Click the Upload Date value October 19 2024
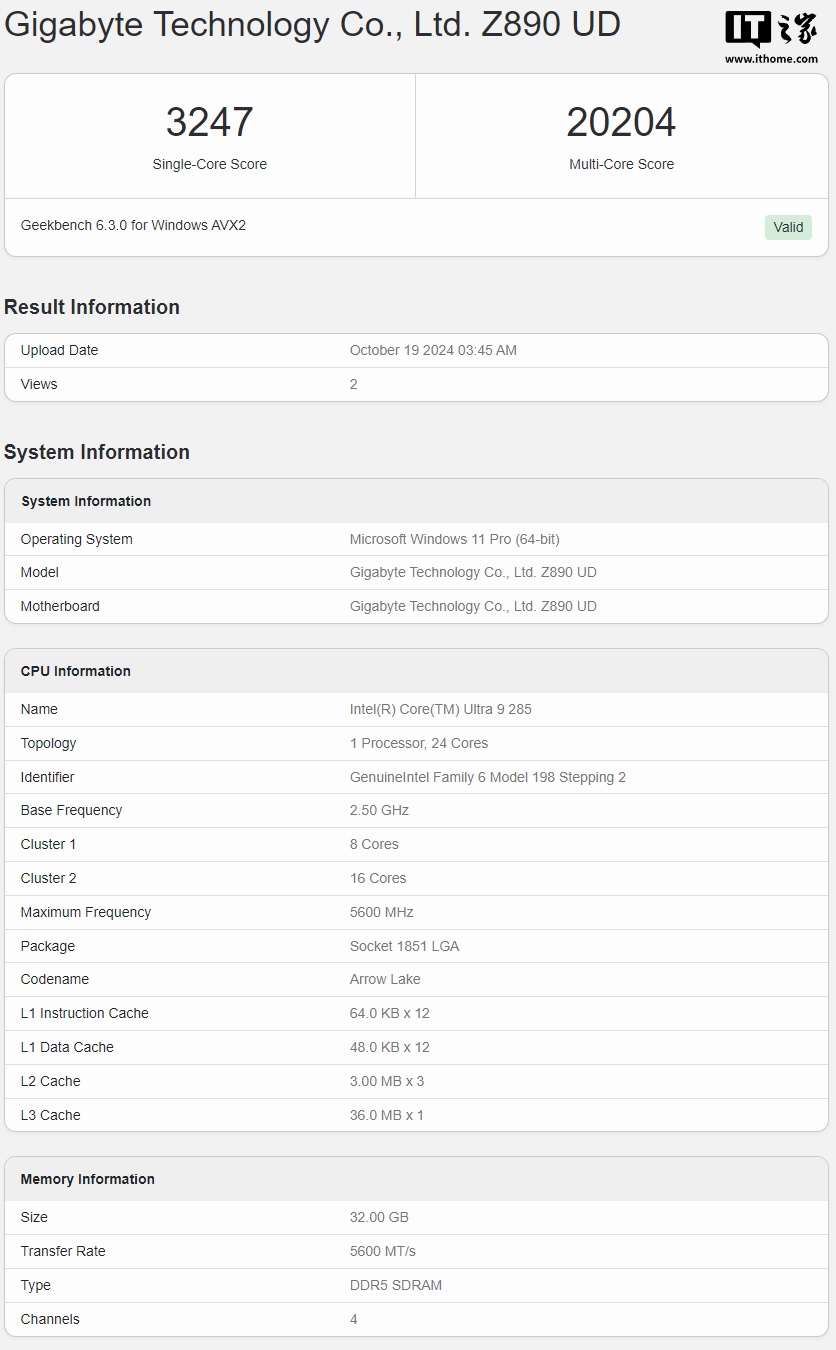Screen dimensions: 836x1350 433,351
